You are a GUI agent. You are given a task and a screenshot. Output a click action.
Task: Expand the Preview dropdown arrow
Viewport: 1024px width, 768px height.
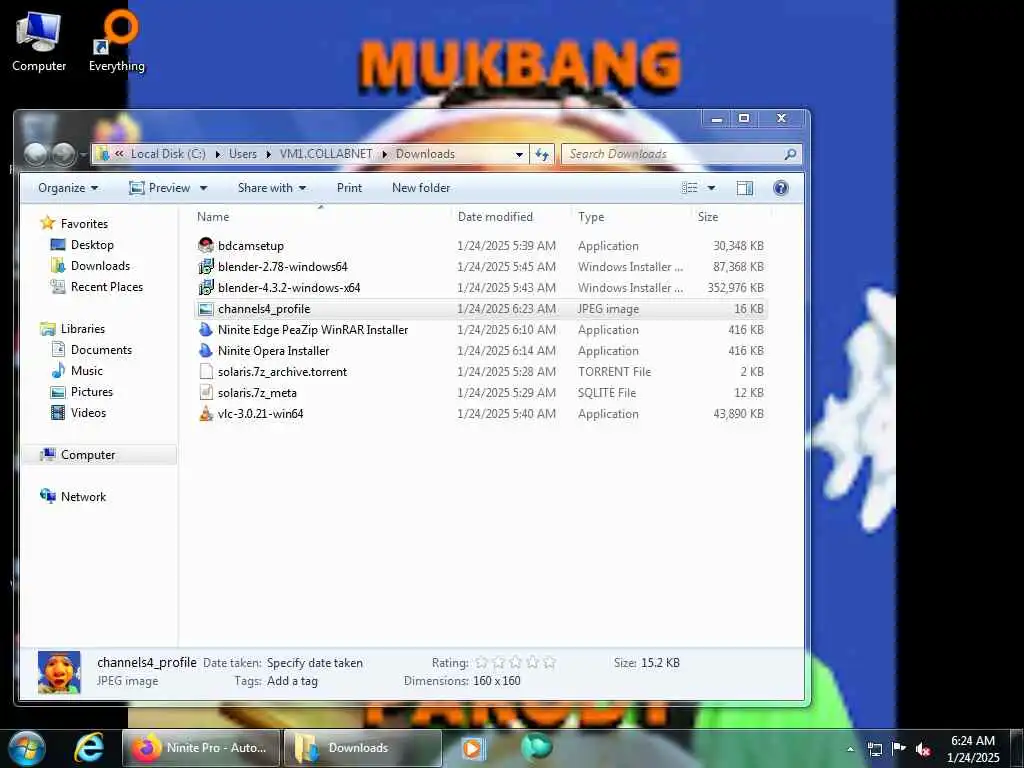tap(203, 188)
